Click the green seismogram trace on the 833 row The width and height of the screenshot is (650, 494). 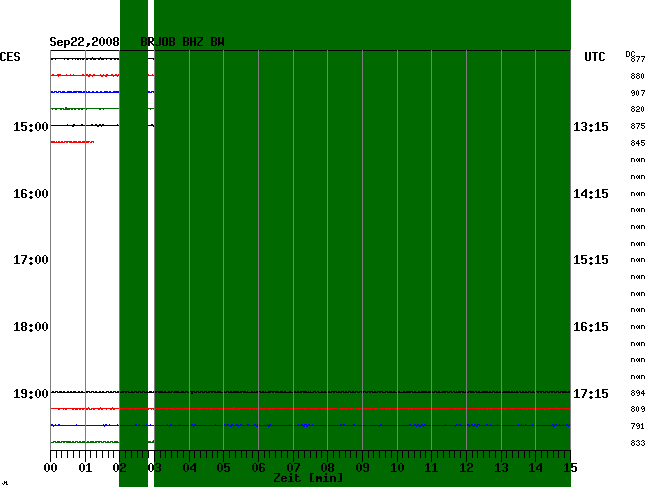(102, 442)
